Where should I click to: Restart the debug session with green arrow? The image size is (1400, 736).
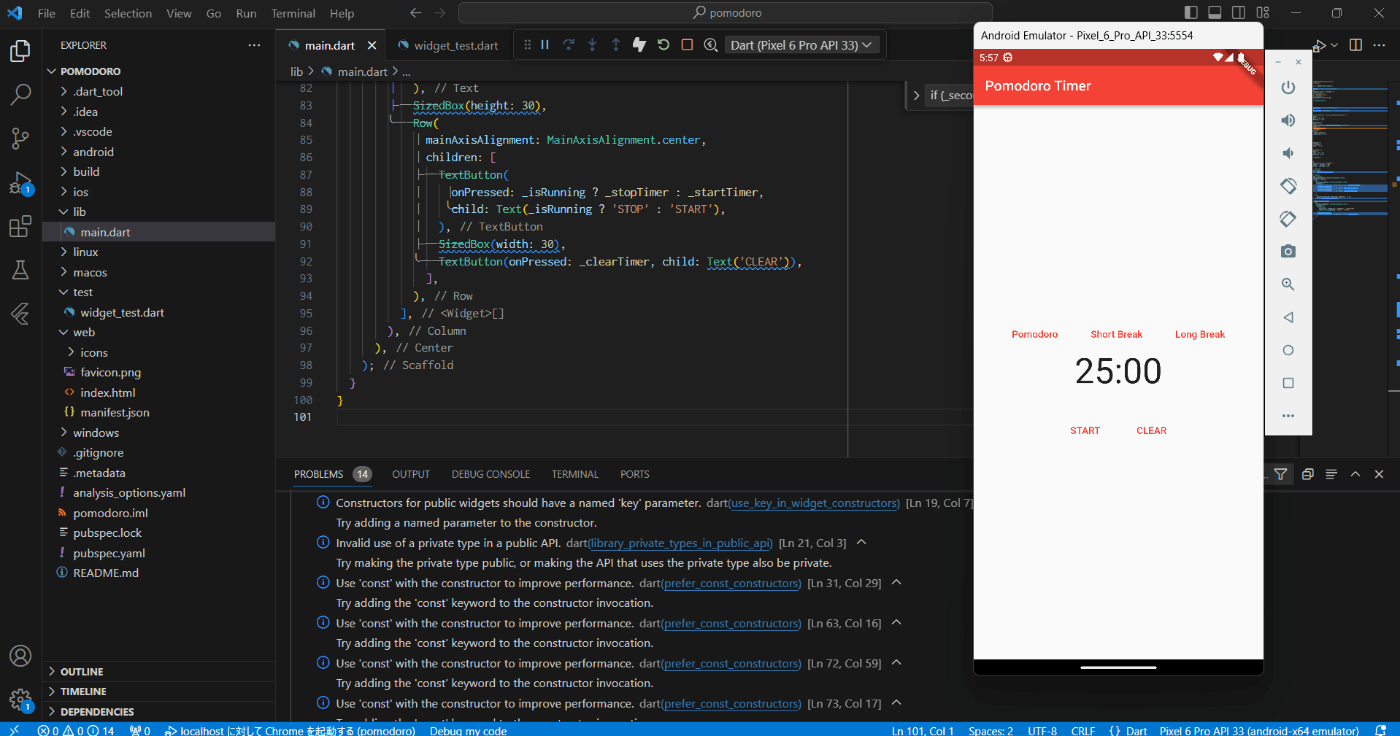click(663, 45)
